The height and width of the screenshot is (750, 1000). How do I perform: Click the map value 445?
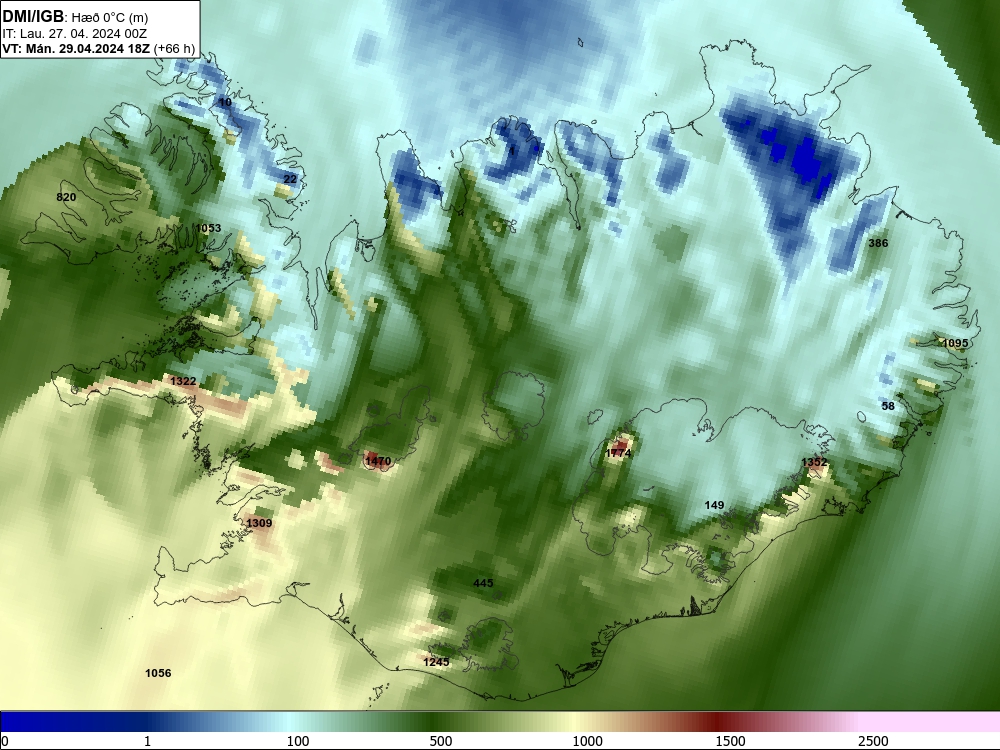coord(483,583)
